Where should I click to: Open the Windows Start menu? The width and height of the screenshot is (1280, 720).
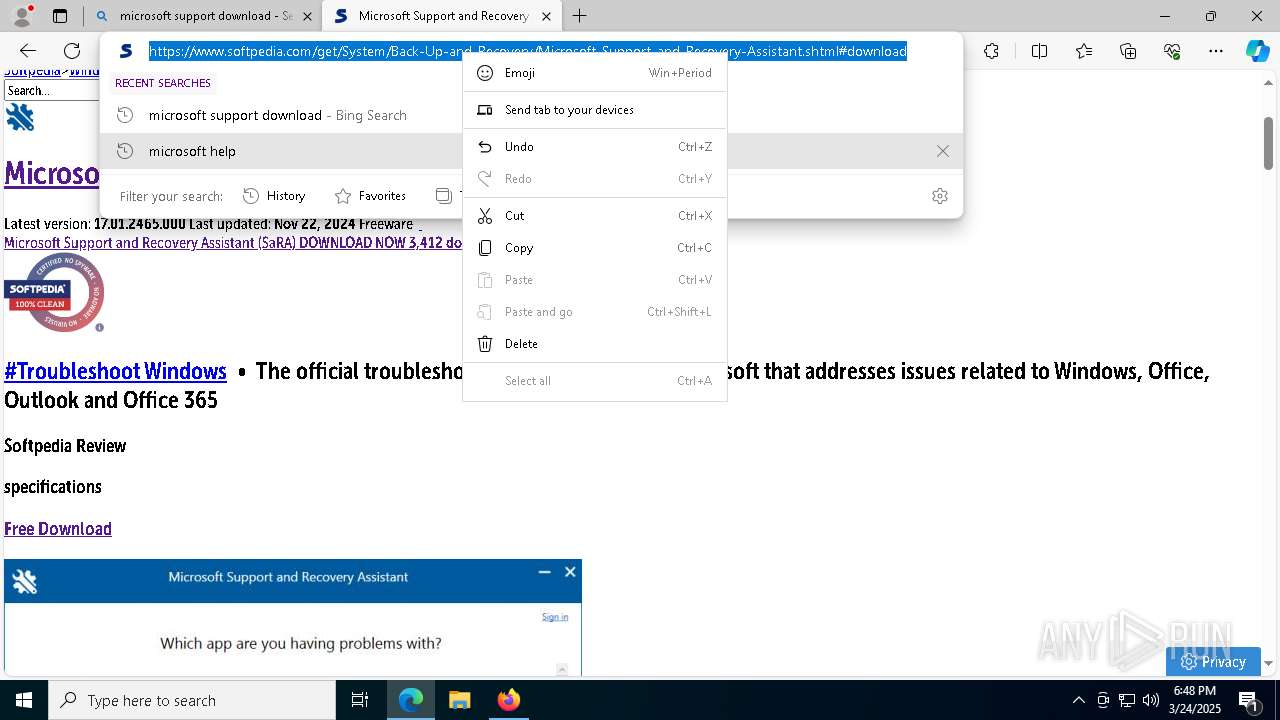[24, 700]
